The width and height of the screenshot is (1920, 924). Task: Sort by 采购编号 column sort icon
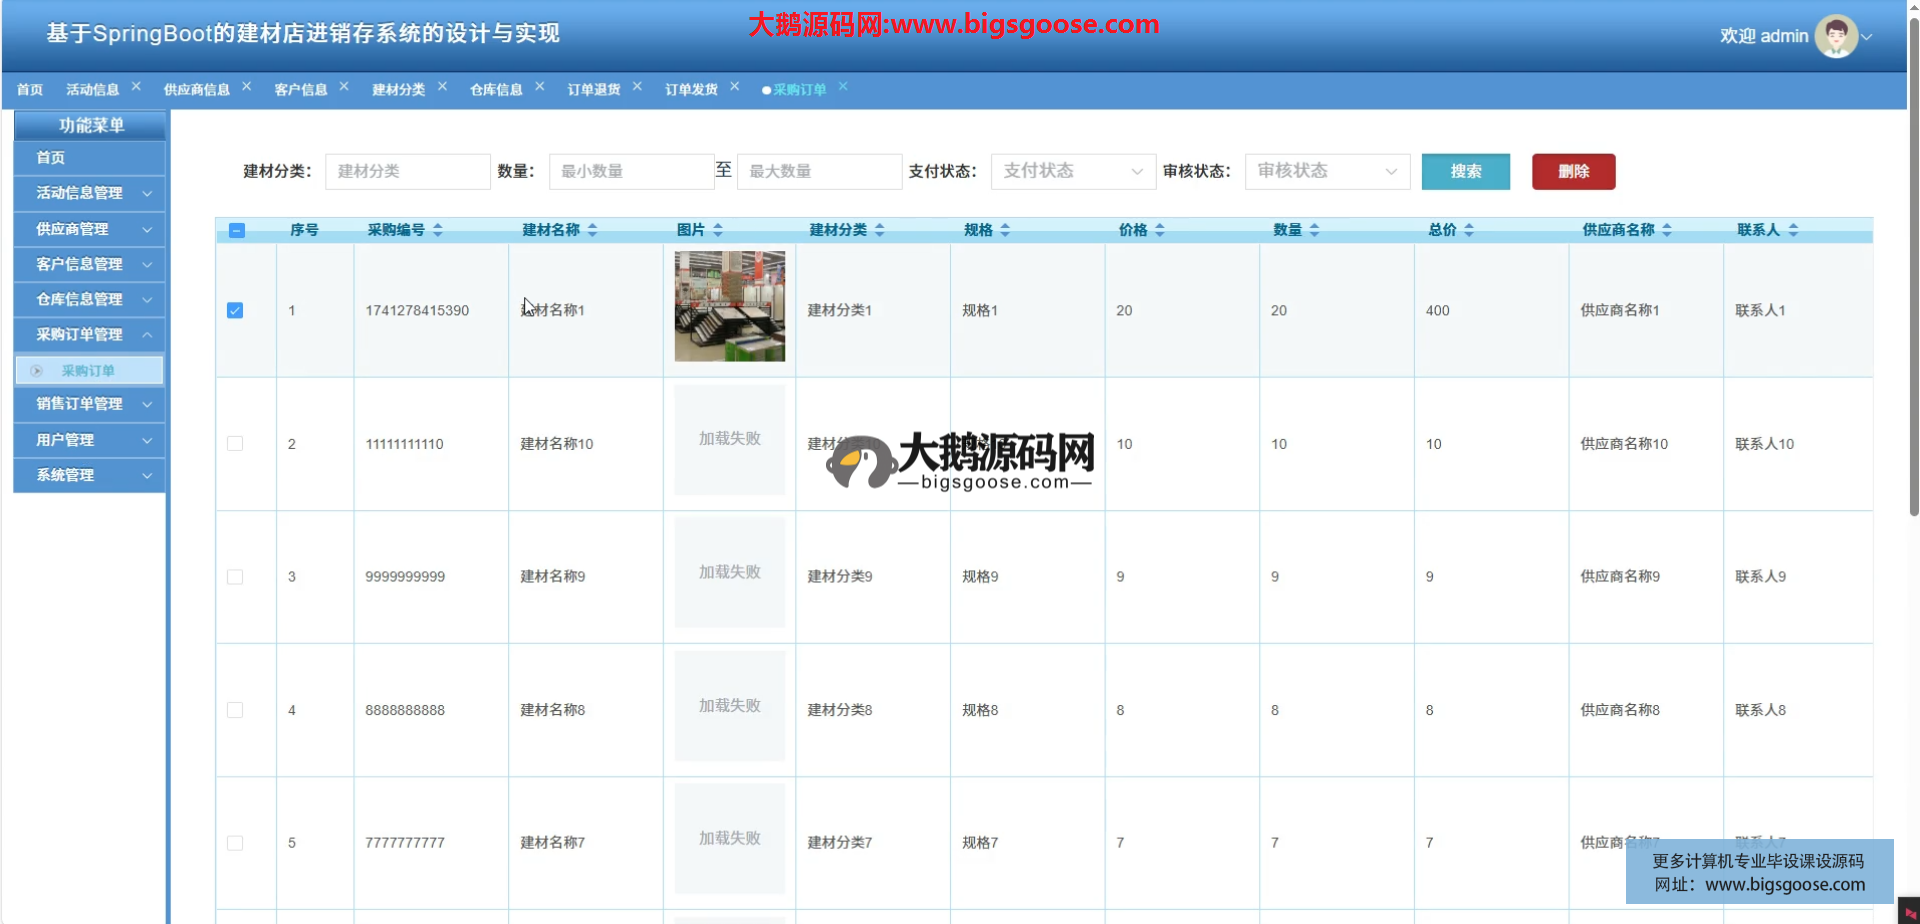pos(438,230)
